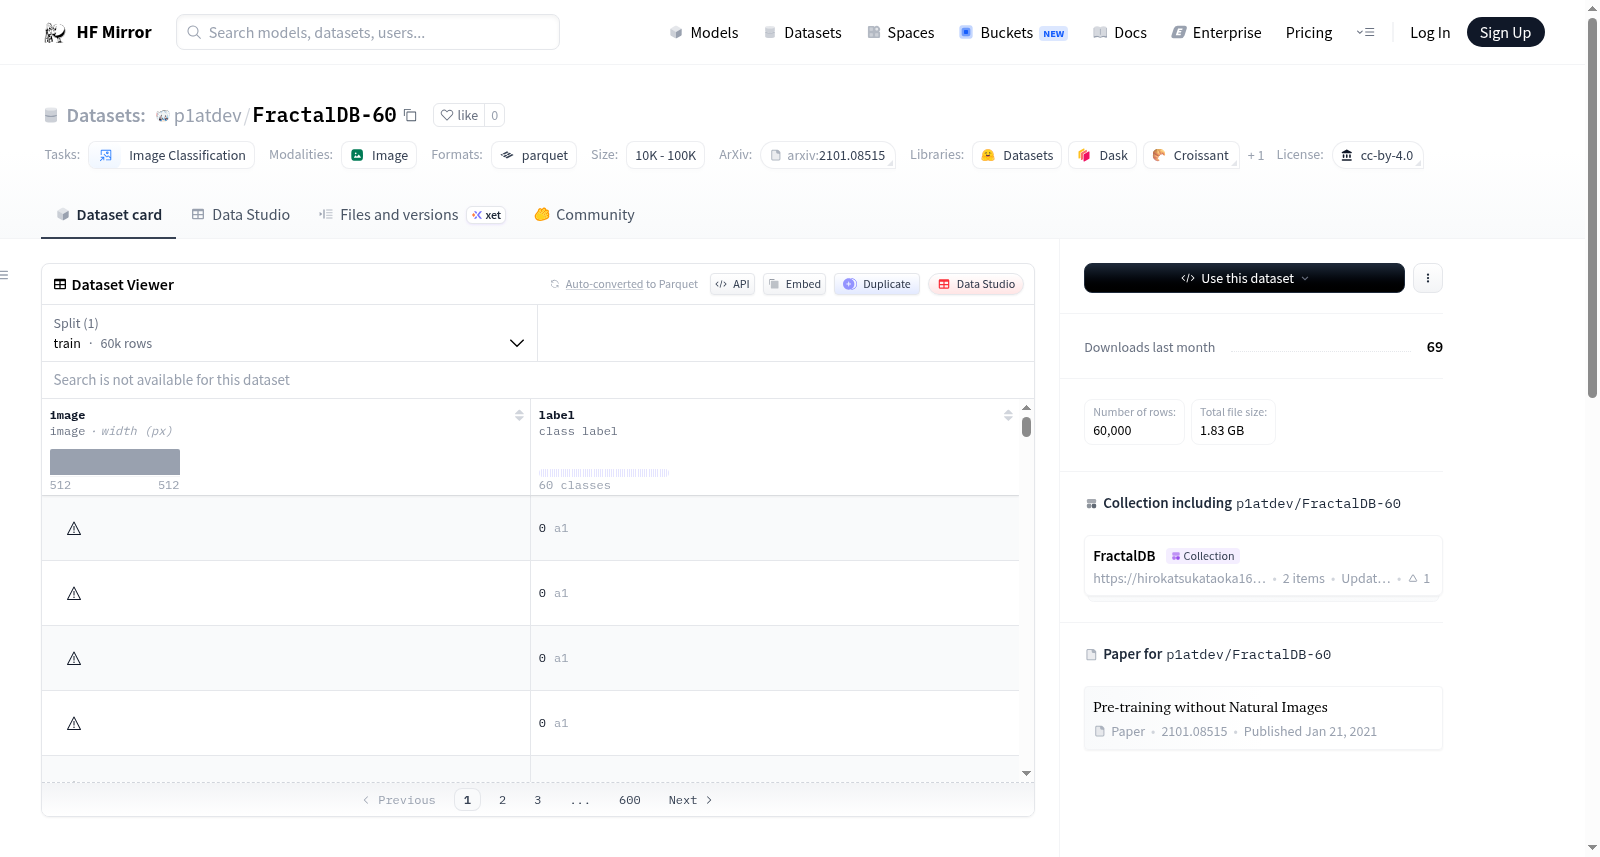Open the more navigation menu icon
This screenshot has height=857, width=1600.
coord(1365,33)
